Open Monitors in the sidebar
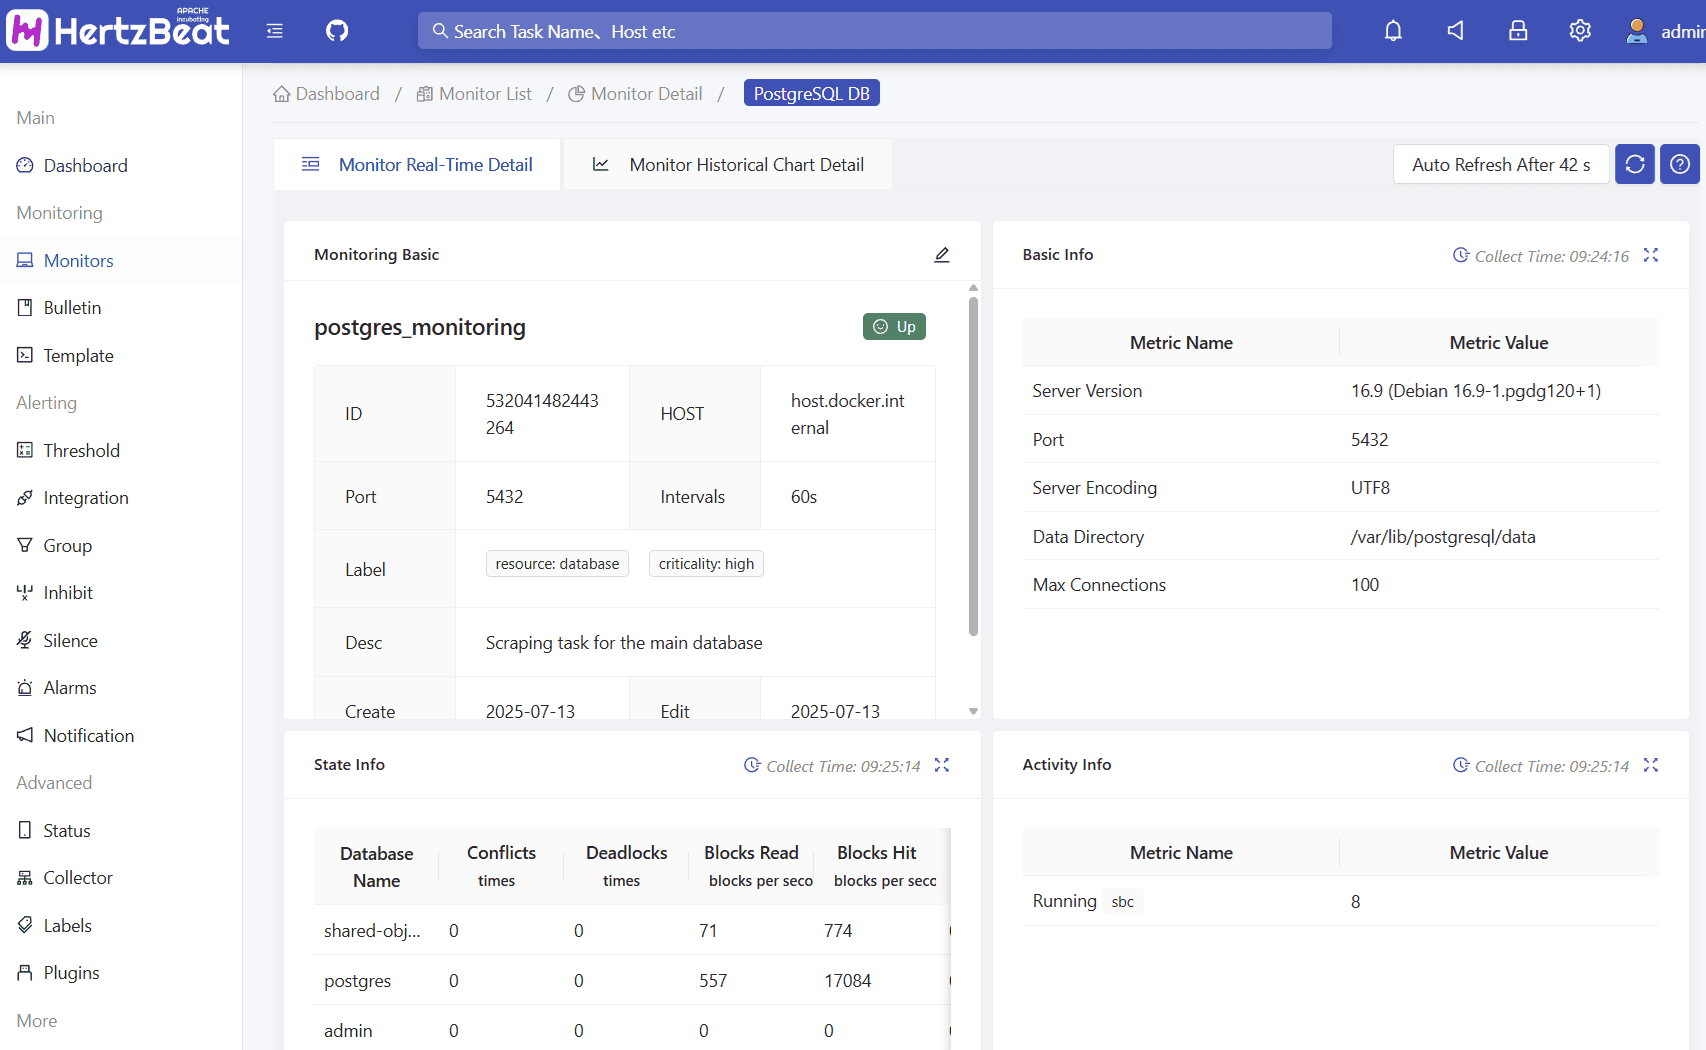 [x=121, y=261]
